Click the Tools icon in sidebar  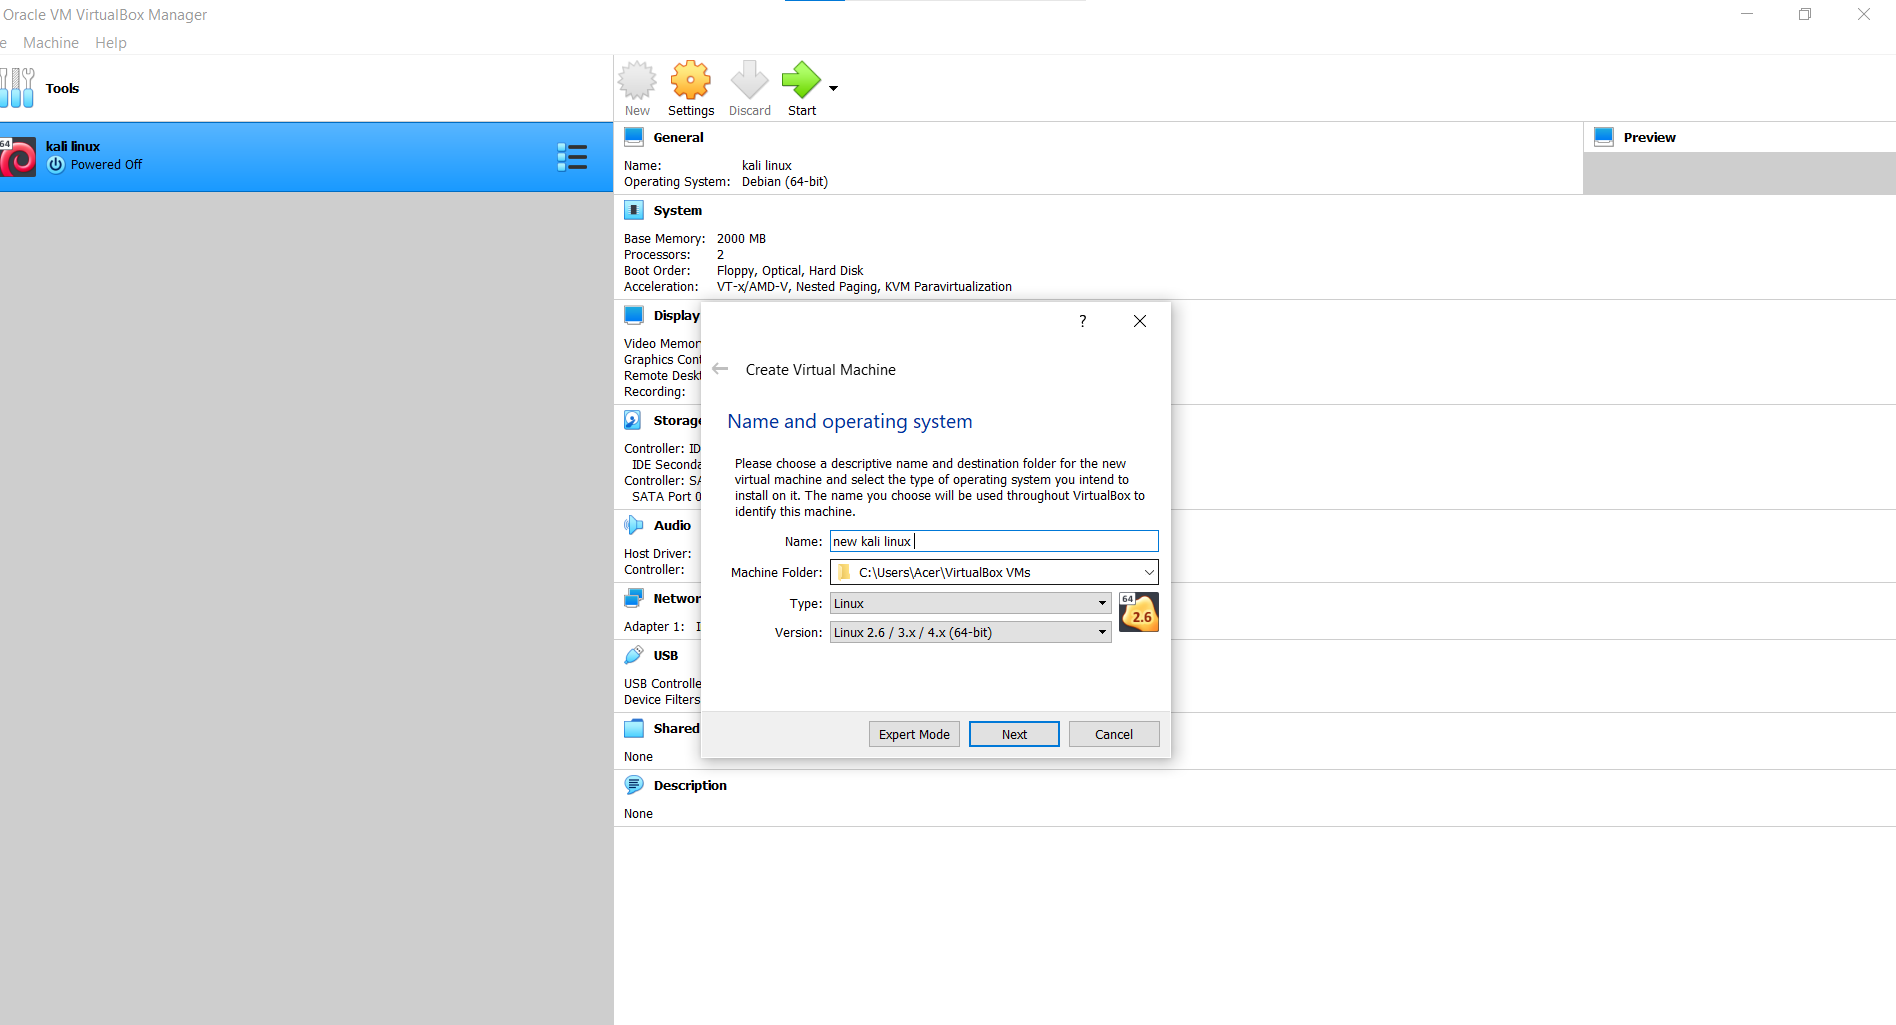pyautogui.click(x=17, y=88)
